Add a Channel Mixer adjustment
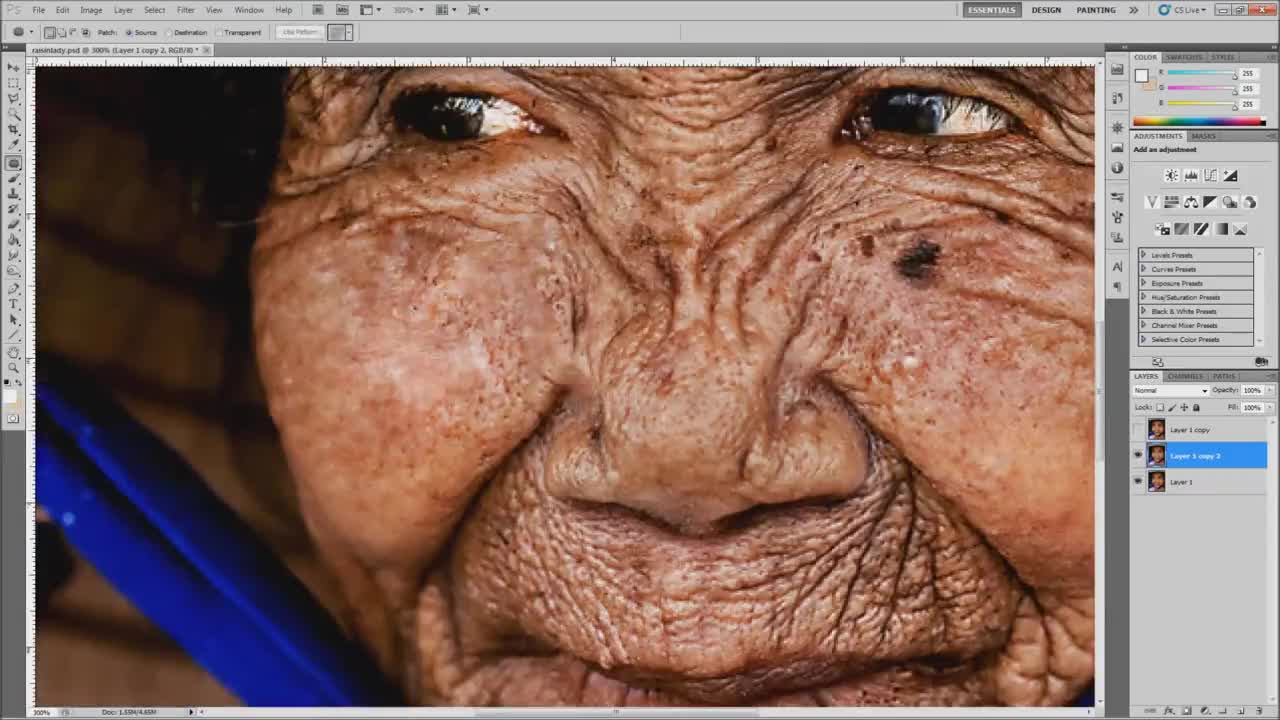 coord(1249,202)
